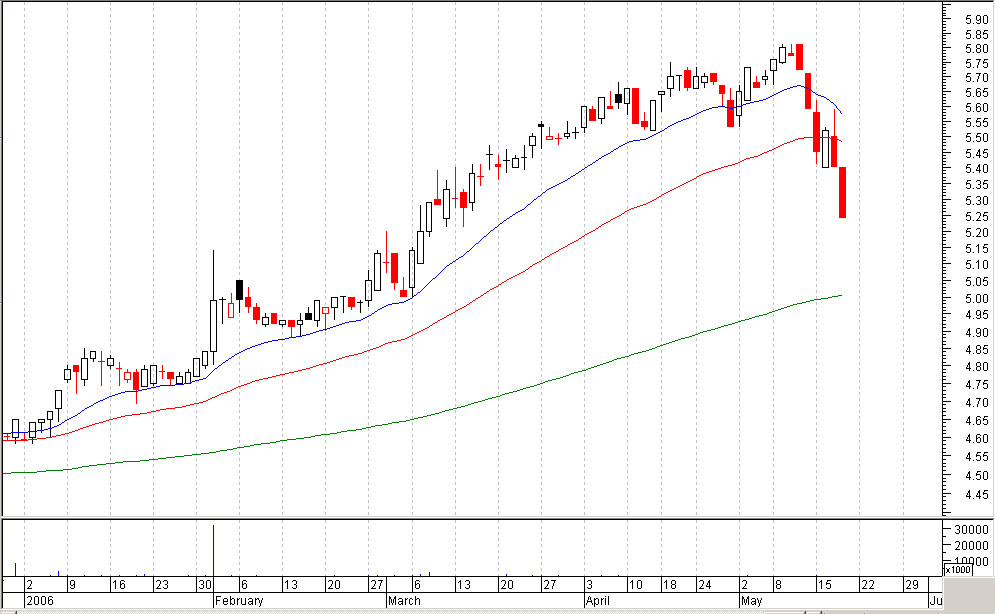Select the date label 15
Viewport: 995px width, 614px height.
(x=824, y=585)
